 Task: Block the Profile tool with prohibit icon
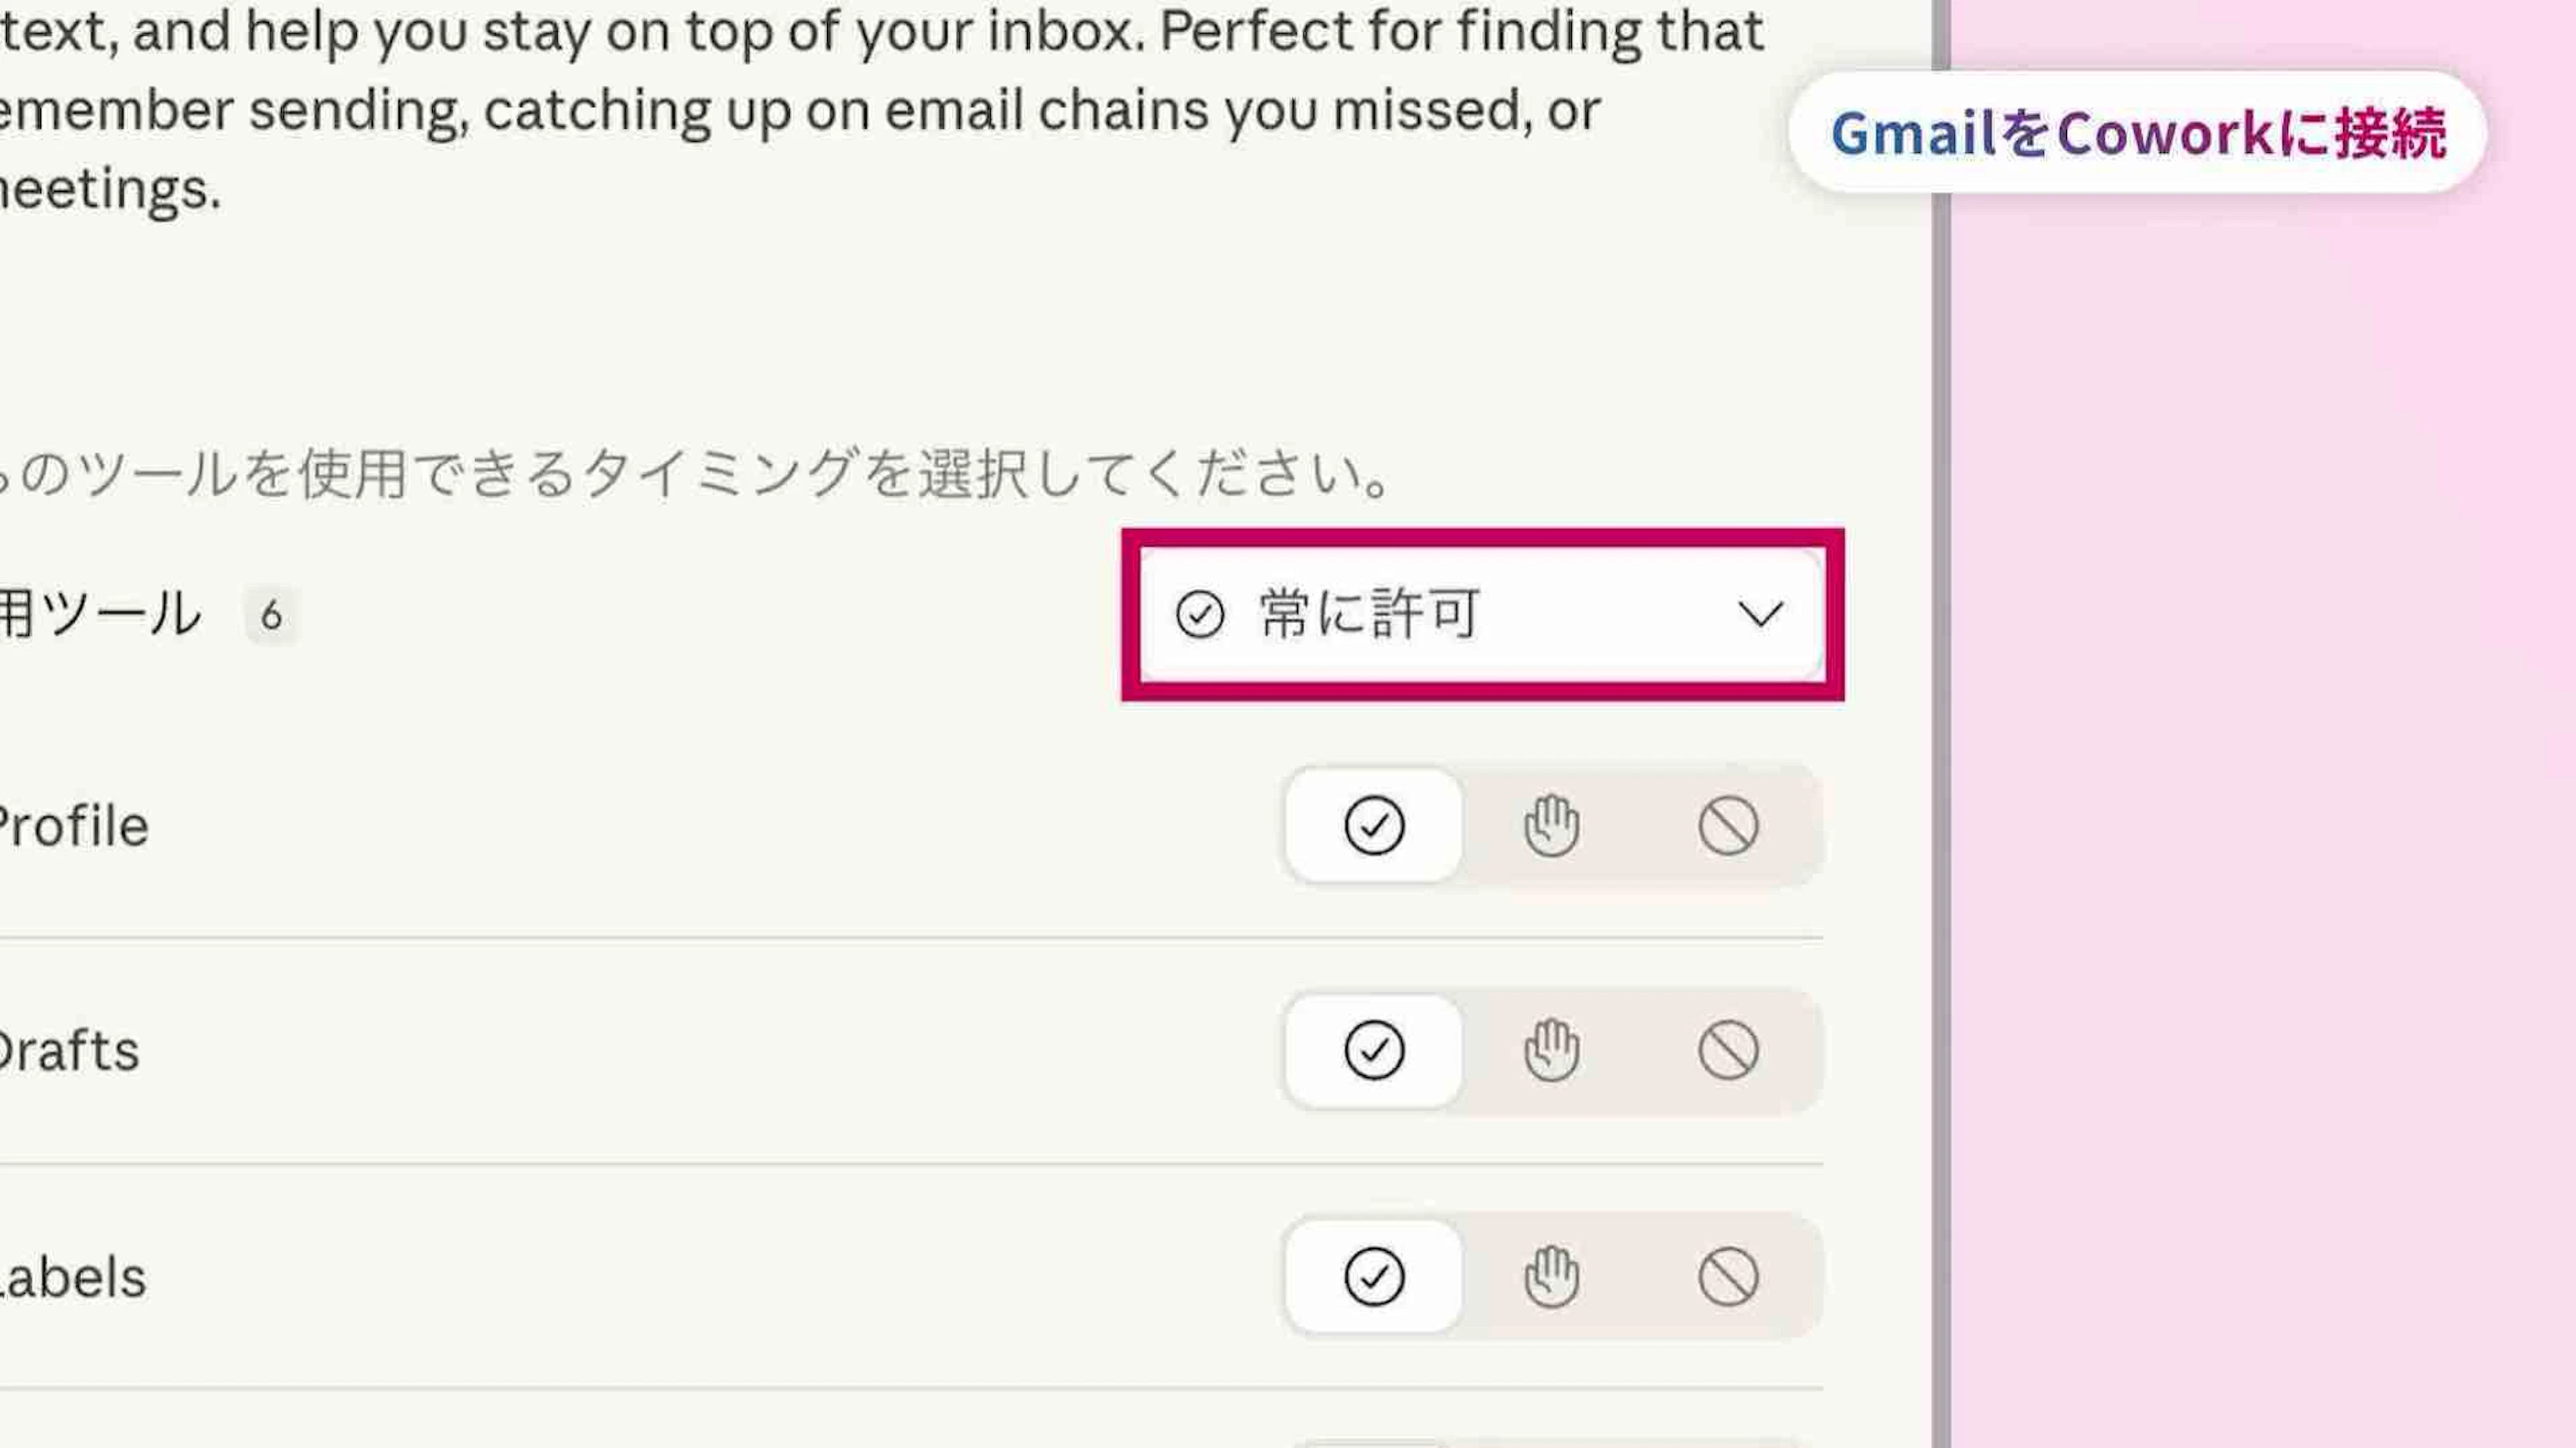(x=1728, y=826)
